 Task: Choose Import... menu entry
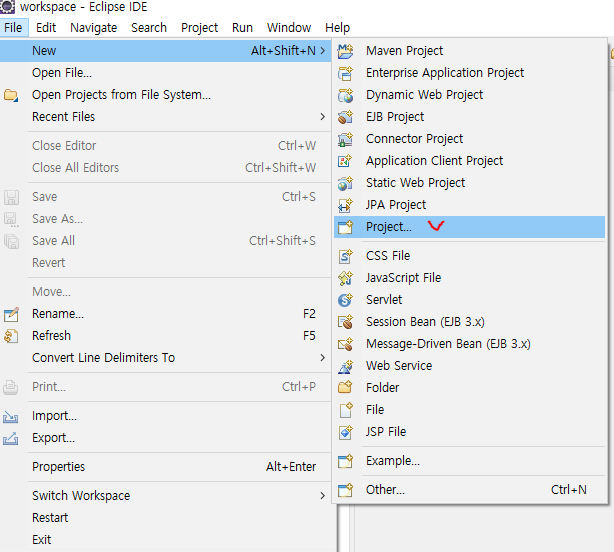click(x=166, y=416)
